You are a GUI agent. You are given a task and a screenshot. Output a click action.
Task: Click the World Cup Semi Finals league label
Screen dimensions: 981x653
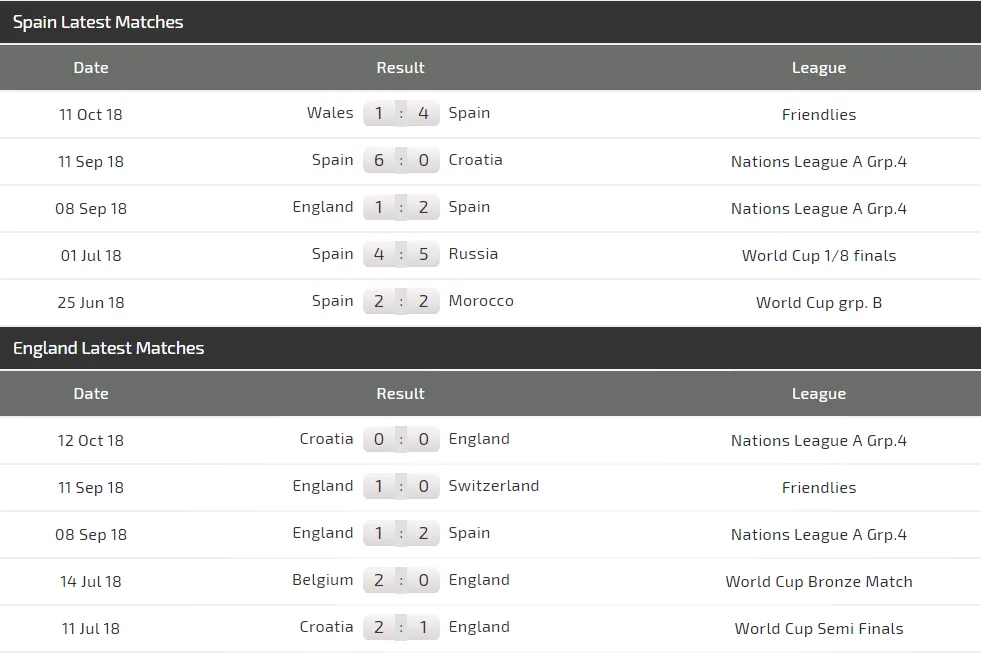pos(819,629)
